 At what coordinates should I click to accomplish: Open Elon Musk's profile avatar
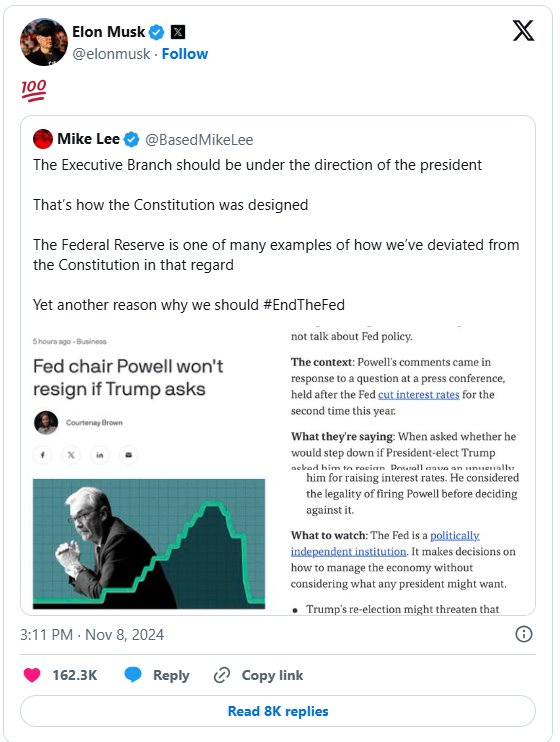tap(44, 42)
